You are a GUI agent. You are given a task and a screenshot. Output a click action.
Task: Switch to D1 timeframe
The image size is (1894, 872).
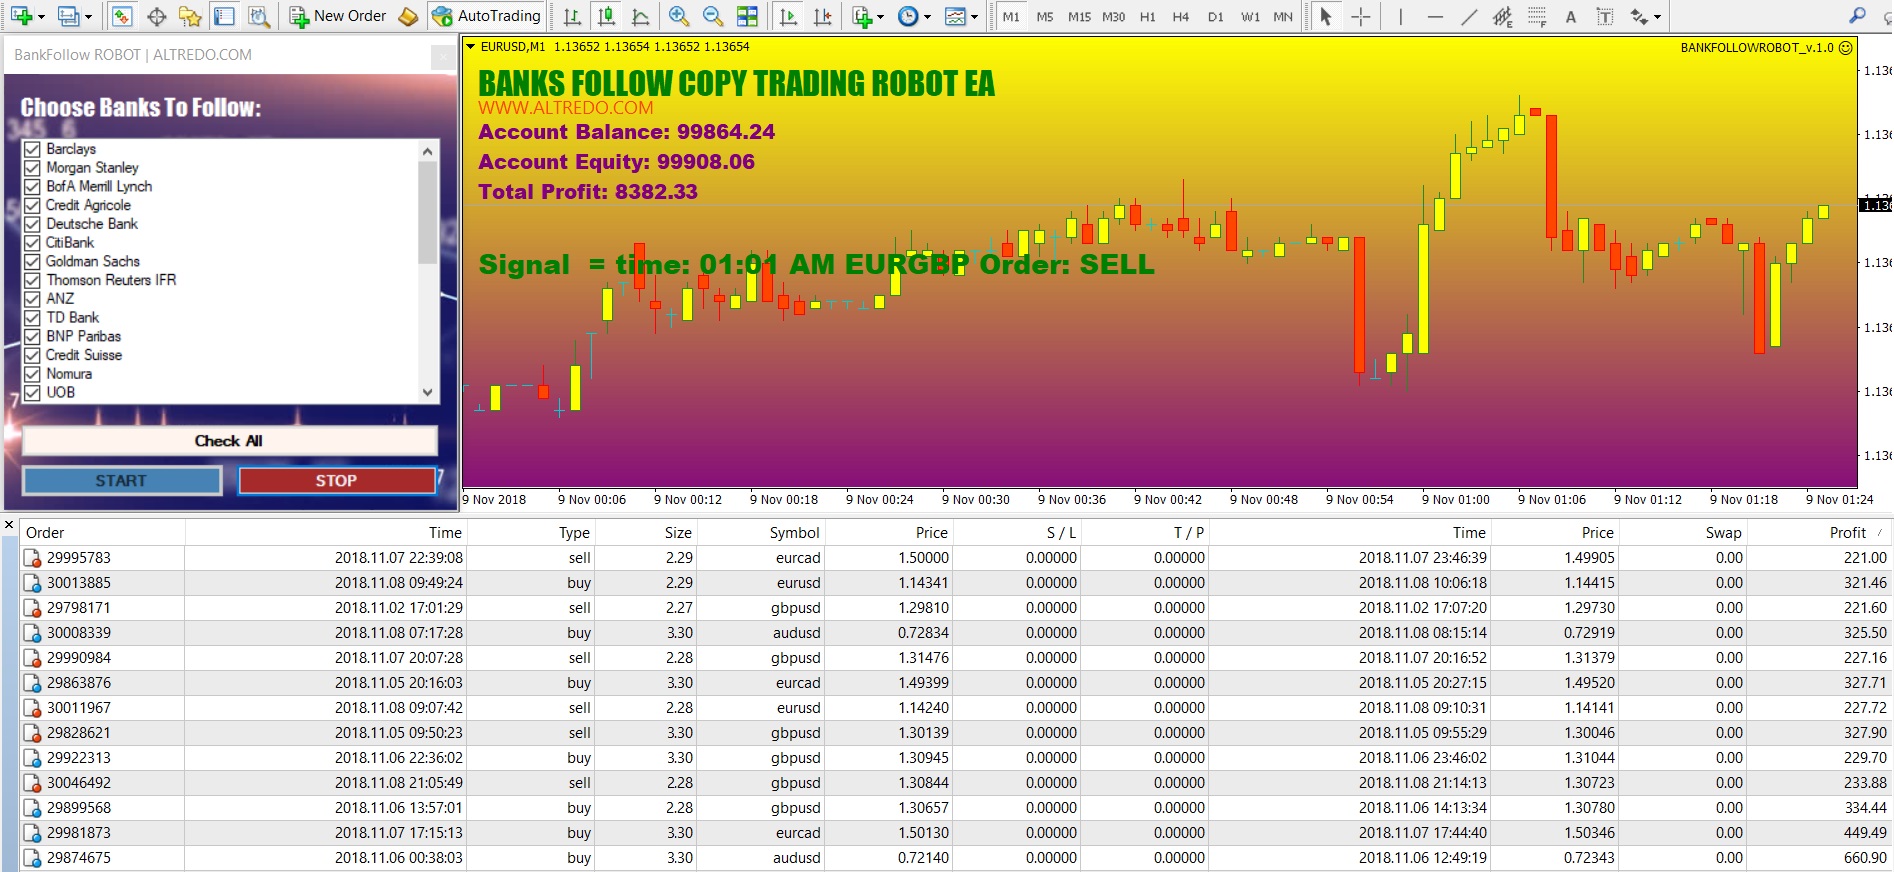[x=1215, y=16]
